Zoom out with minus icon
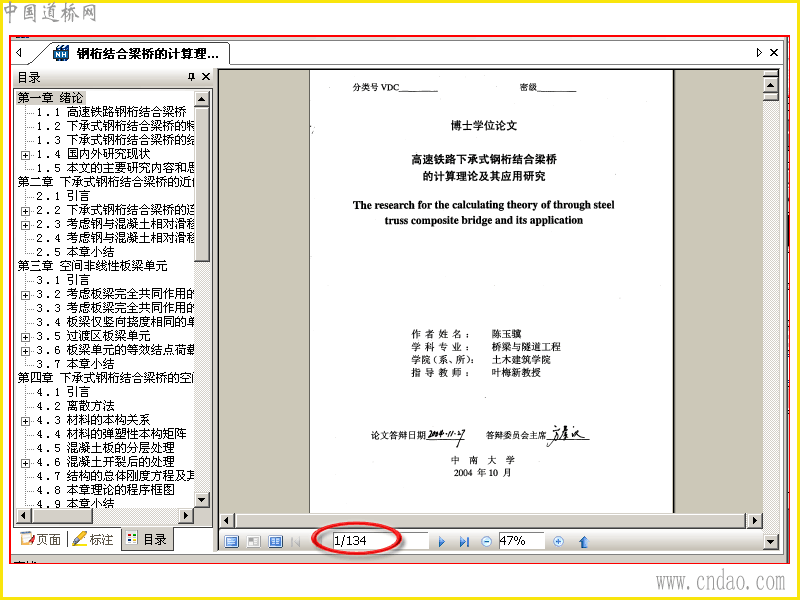800x600 pixels. point(487,541)
